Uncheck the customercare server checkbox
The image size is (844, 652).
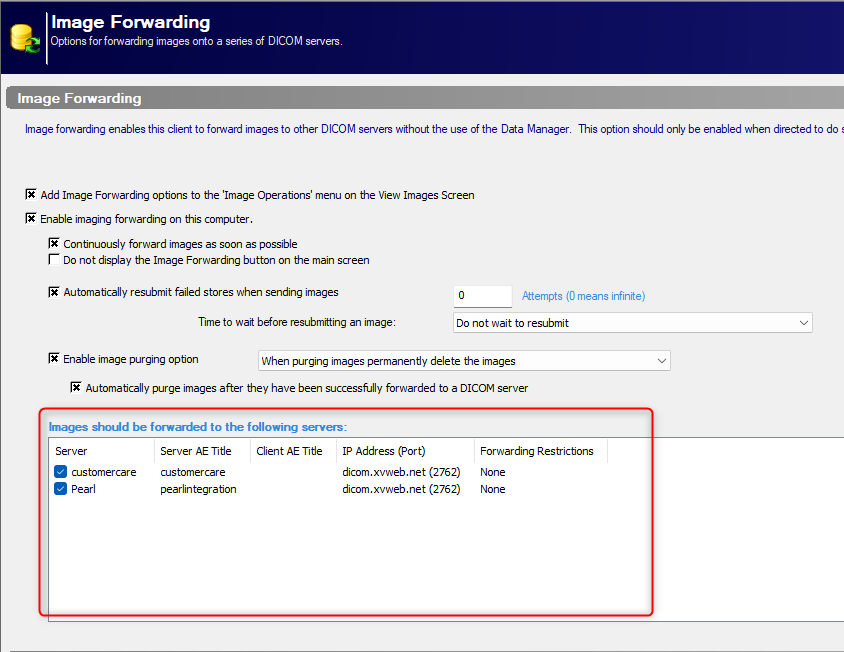coord(60,472)
